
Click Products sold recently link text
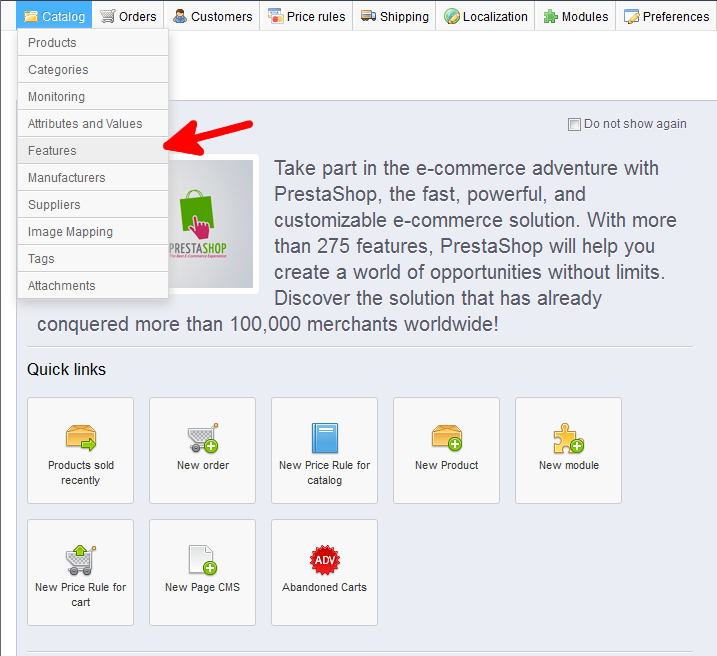click(x=80, y=473)
